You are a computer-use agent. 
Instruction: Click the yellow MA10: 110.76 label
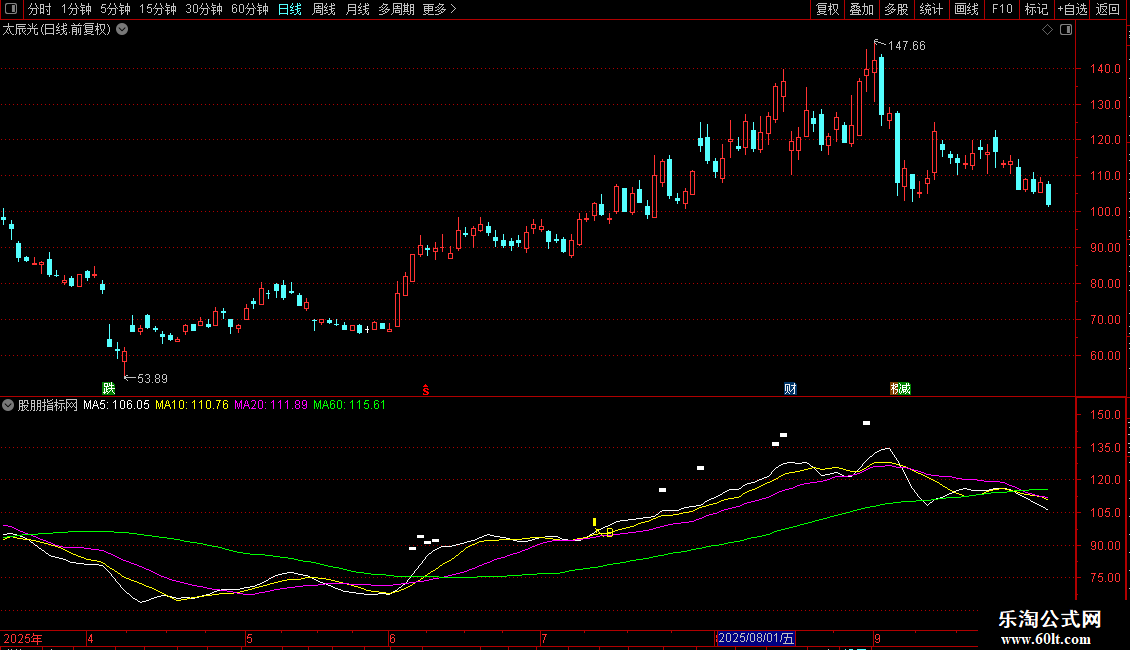click(192, 405)
